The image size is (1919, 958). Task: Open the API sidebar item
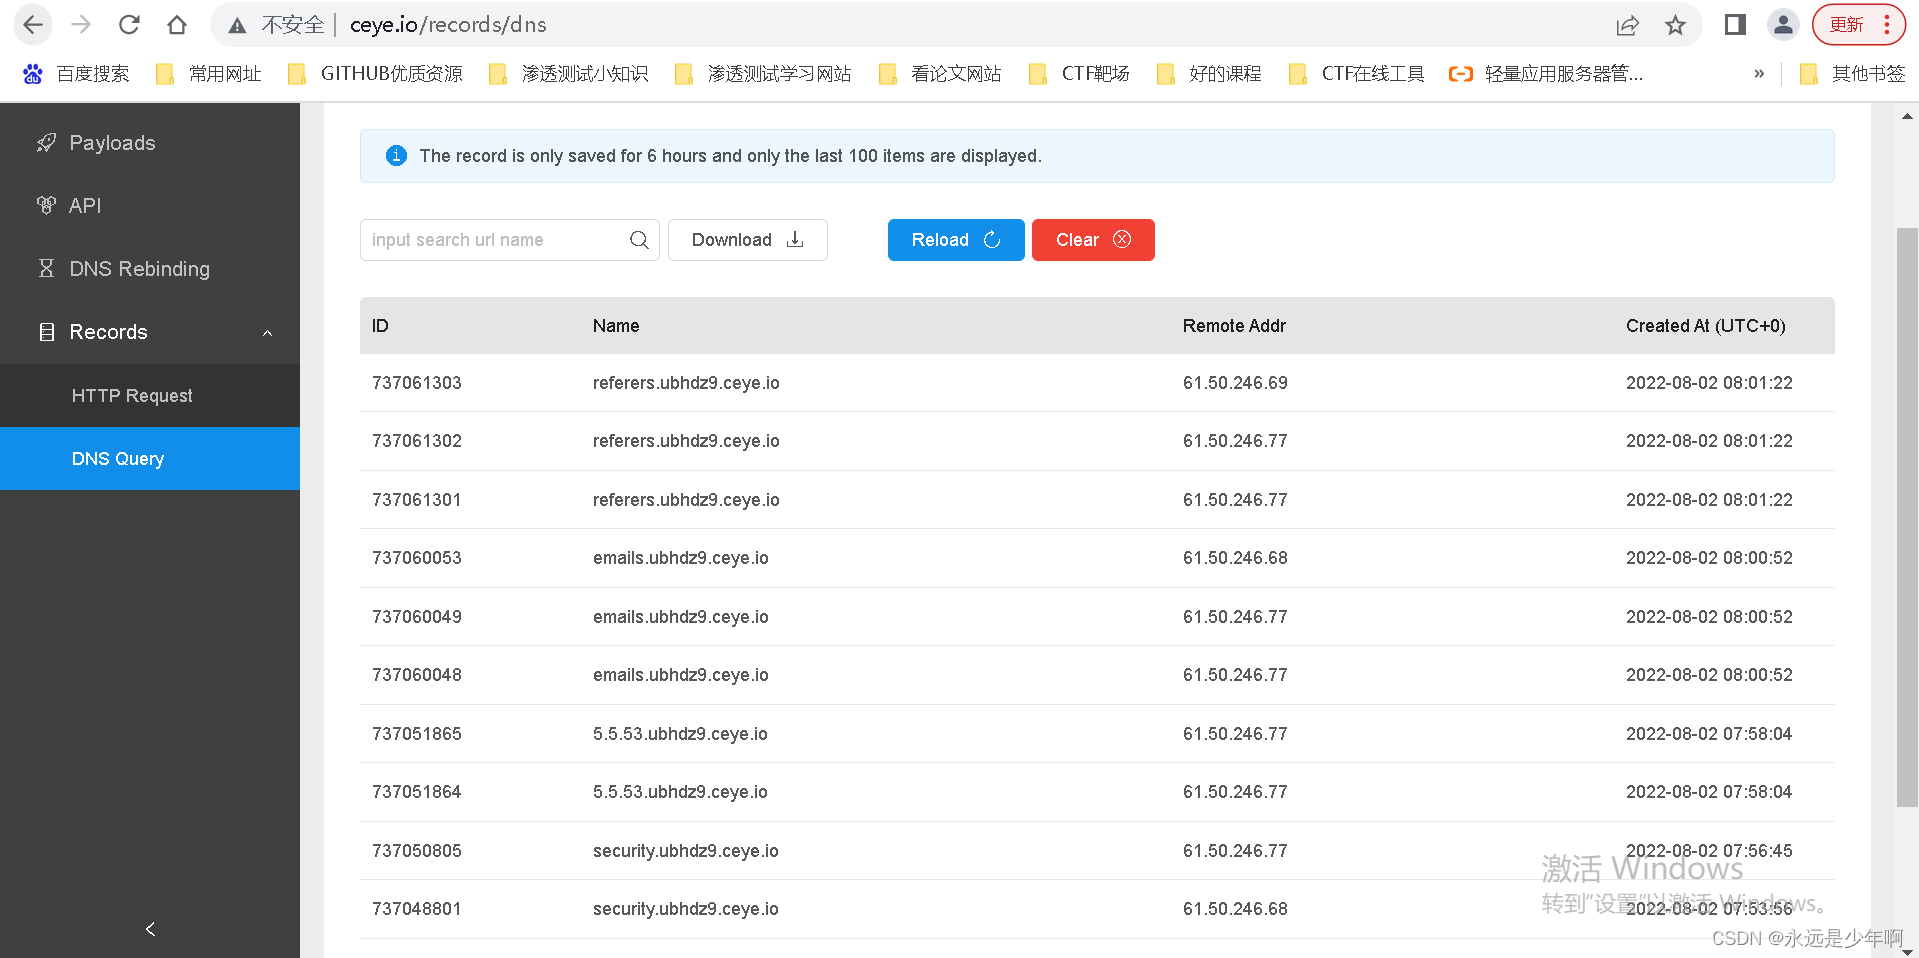pyautogui.click(x=85, y=206)
